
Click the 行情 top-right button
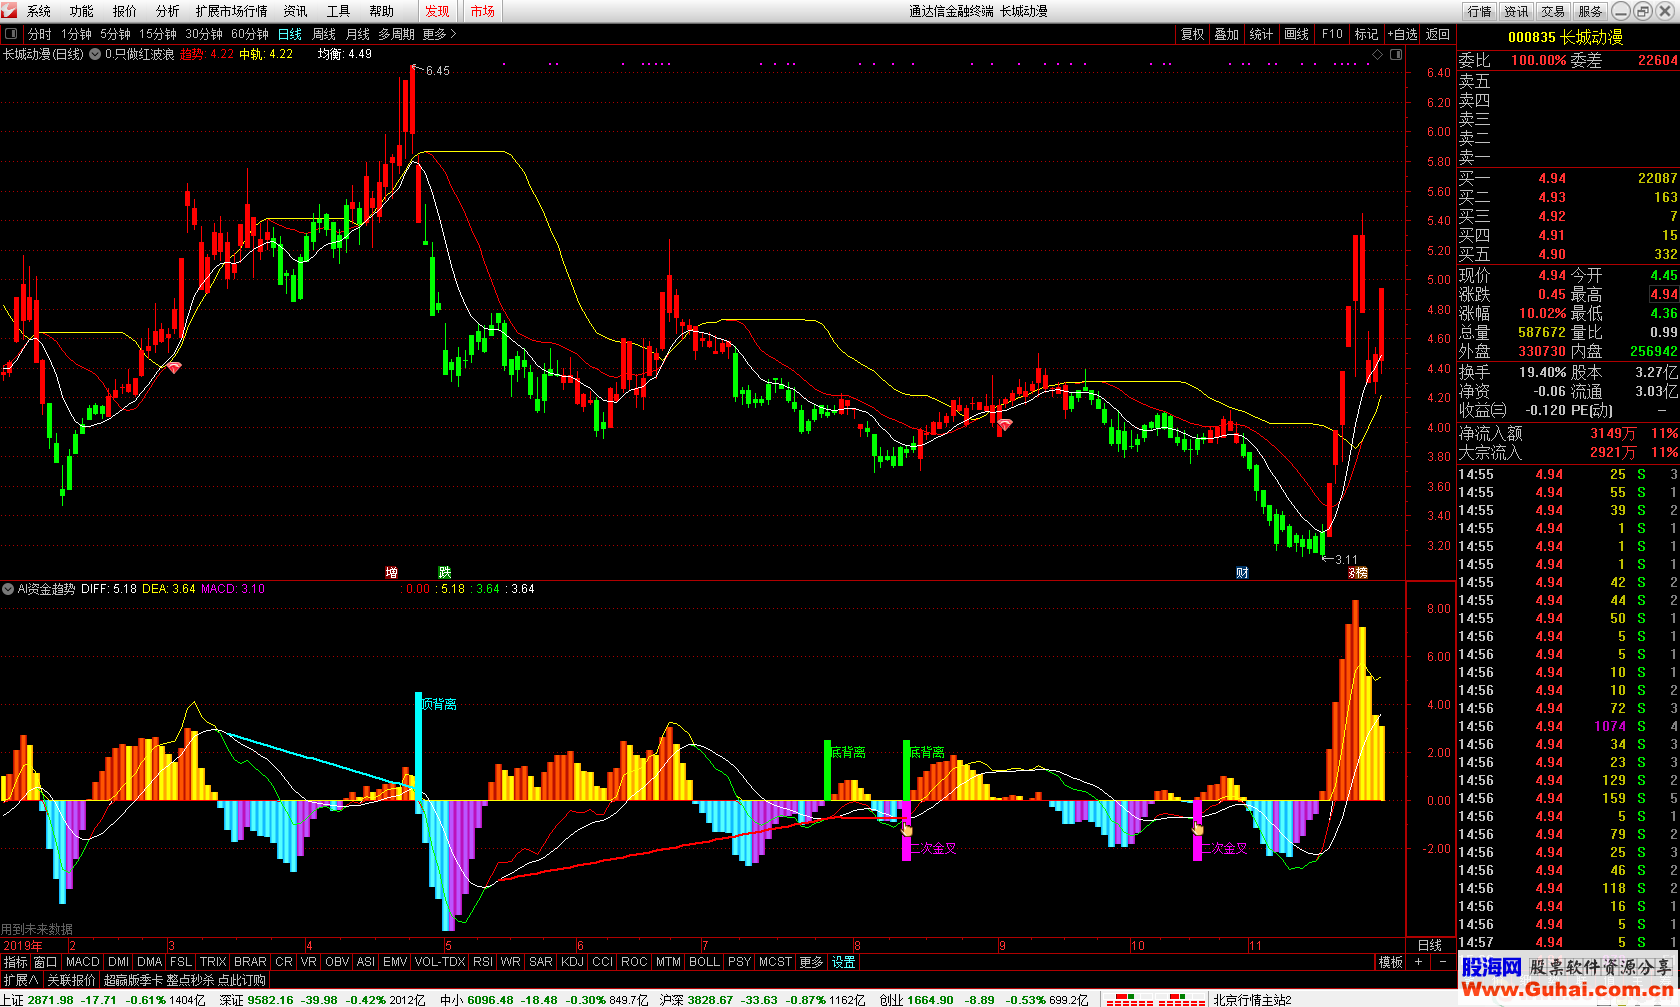coord(1480,11)
